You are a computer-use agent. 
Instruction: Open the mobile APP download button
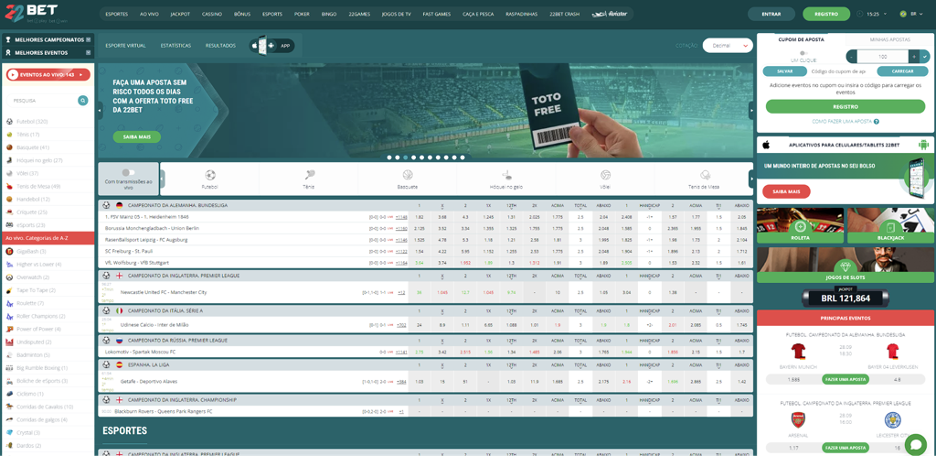[x=272, y=45]
